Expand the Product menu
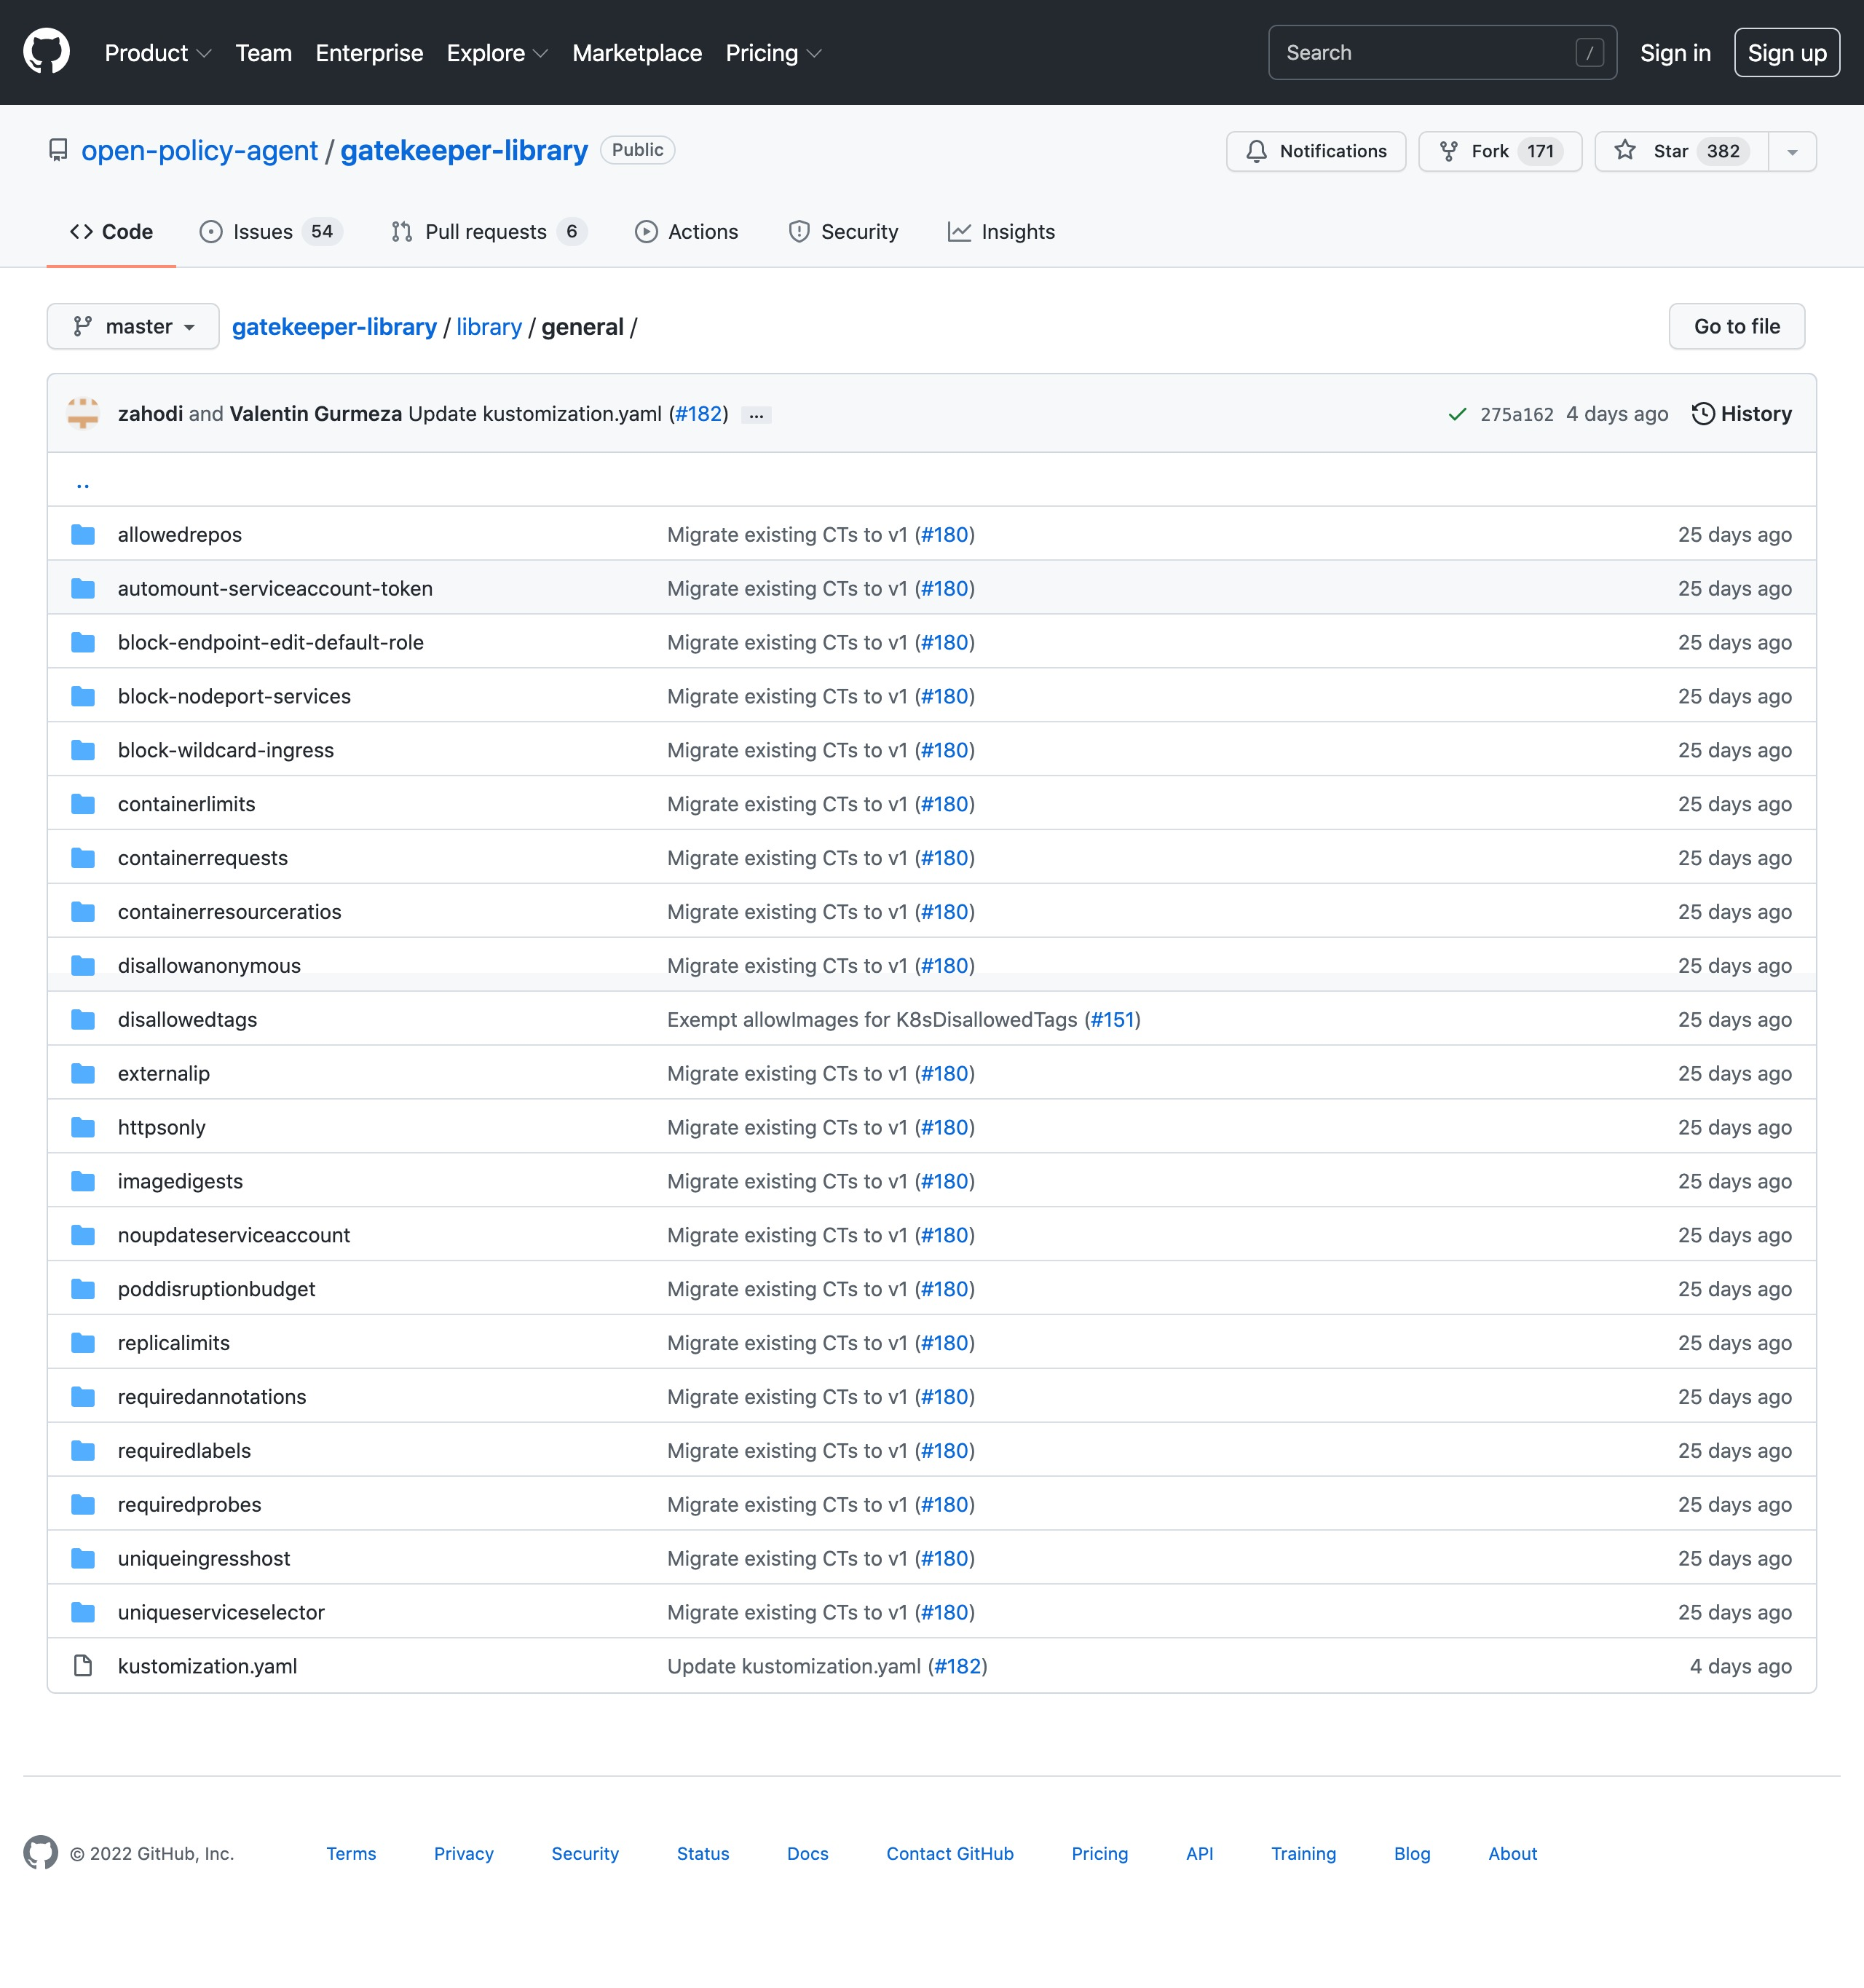This screenshot has height=1988, width=1864. pyautogui.click(x=157, y=53)
